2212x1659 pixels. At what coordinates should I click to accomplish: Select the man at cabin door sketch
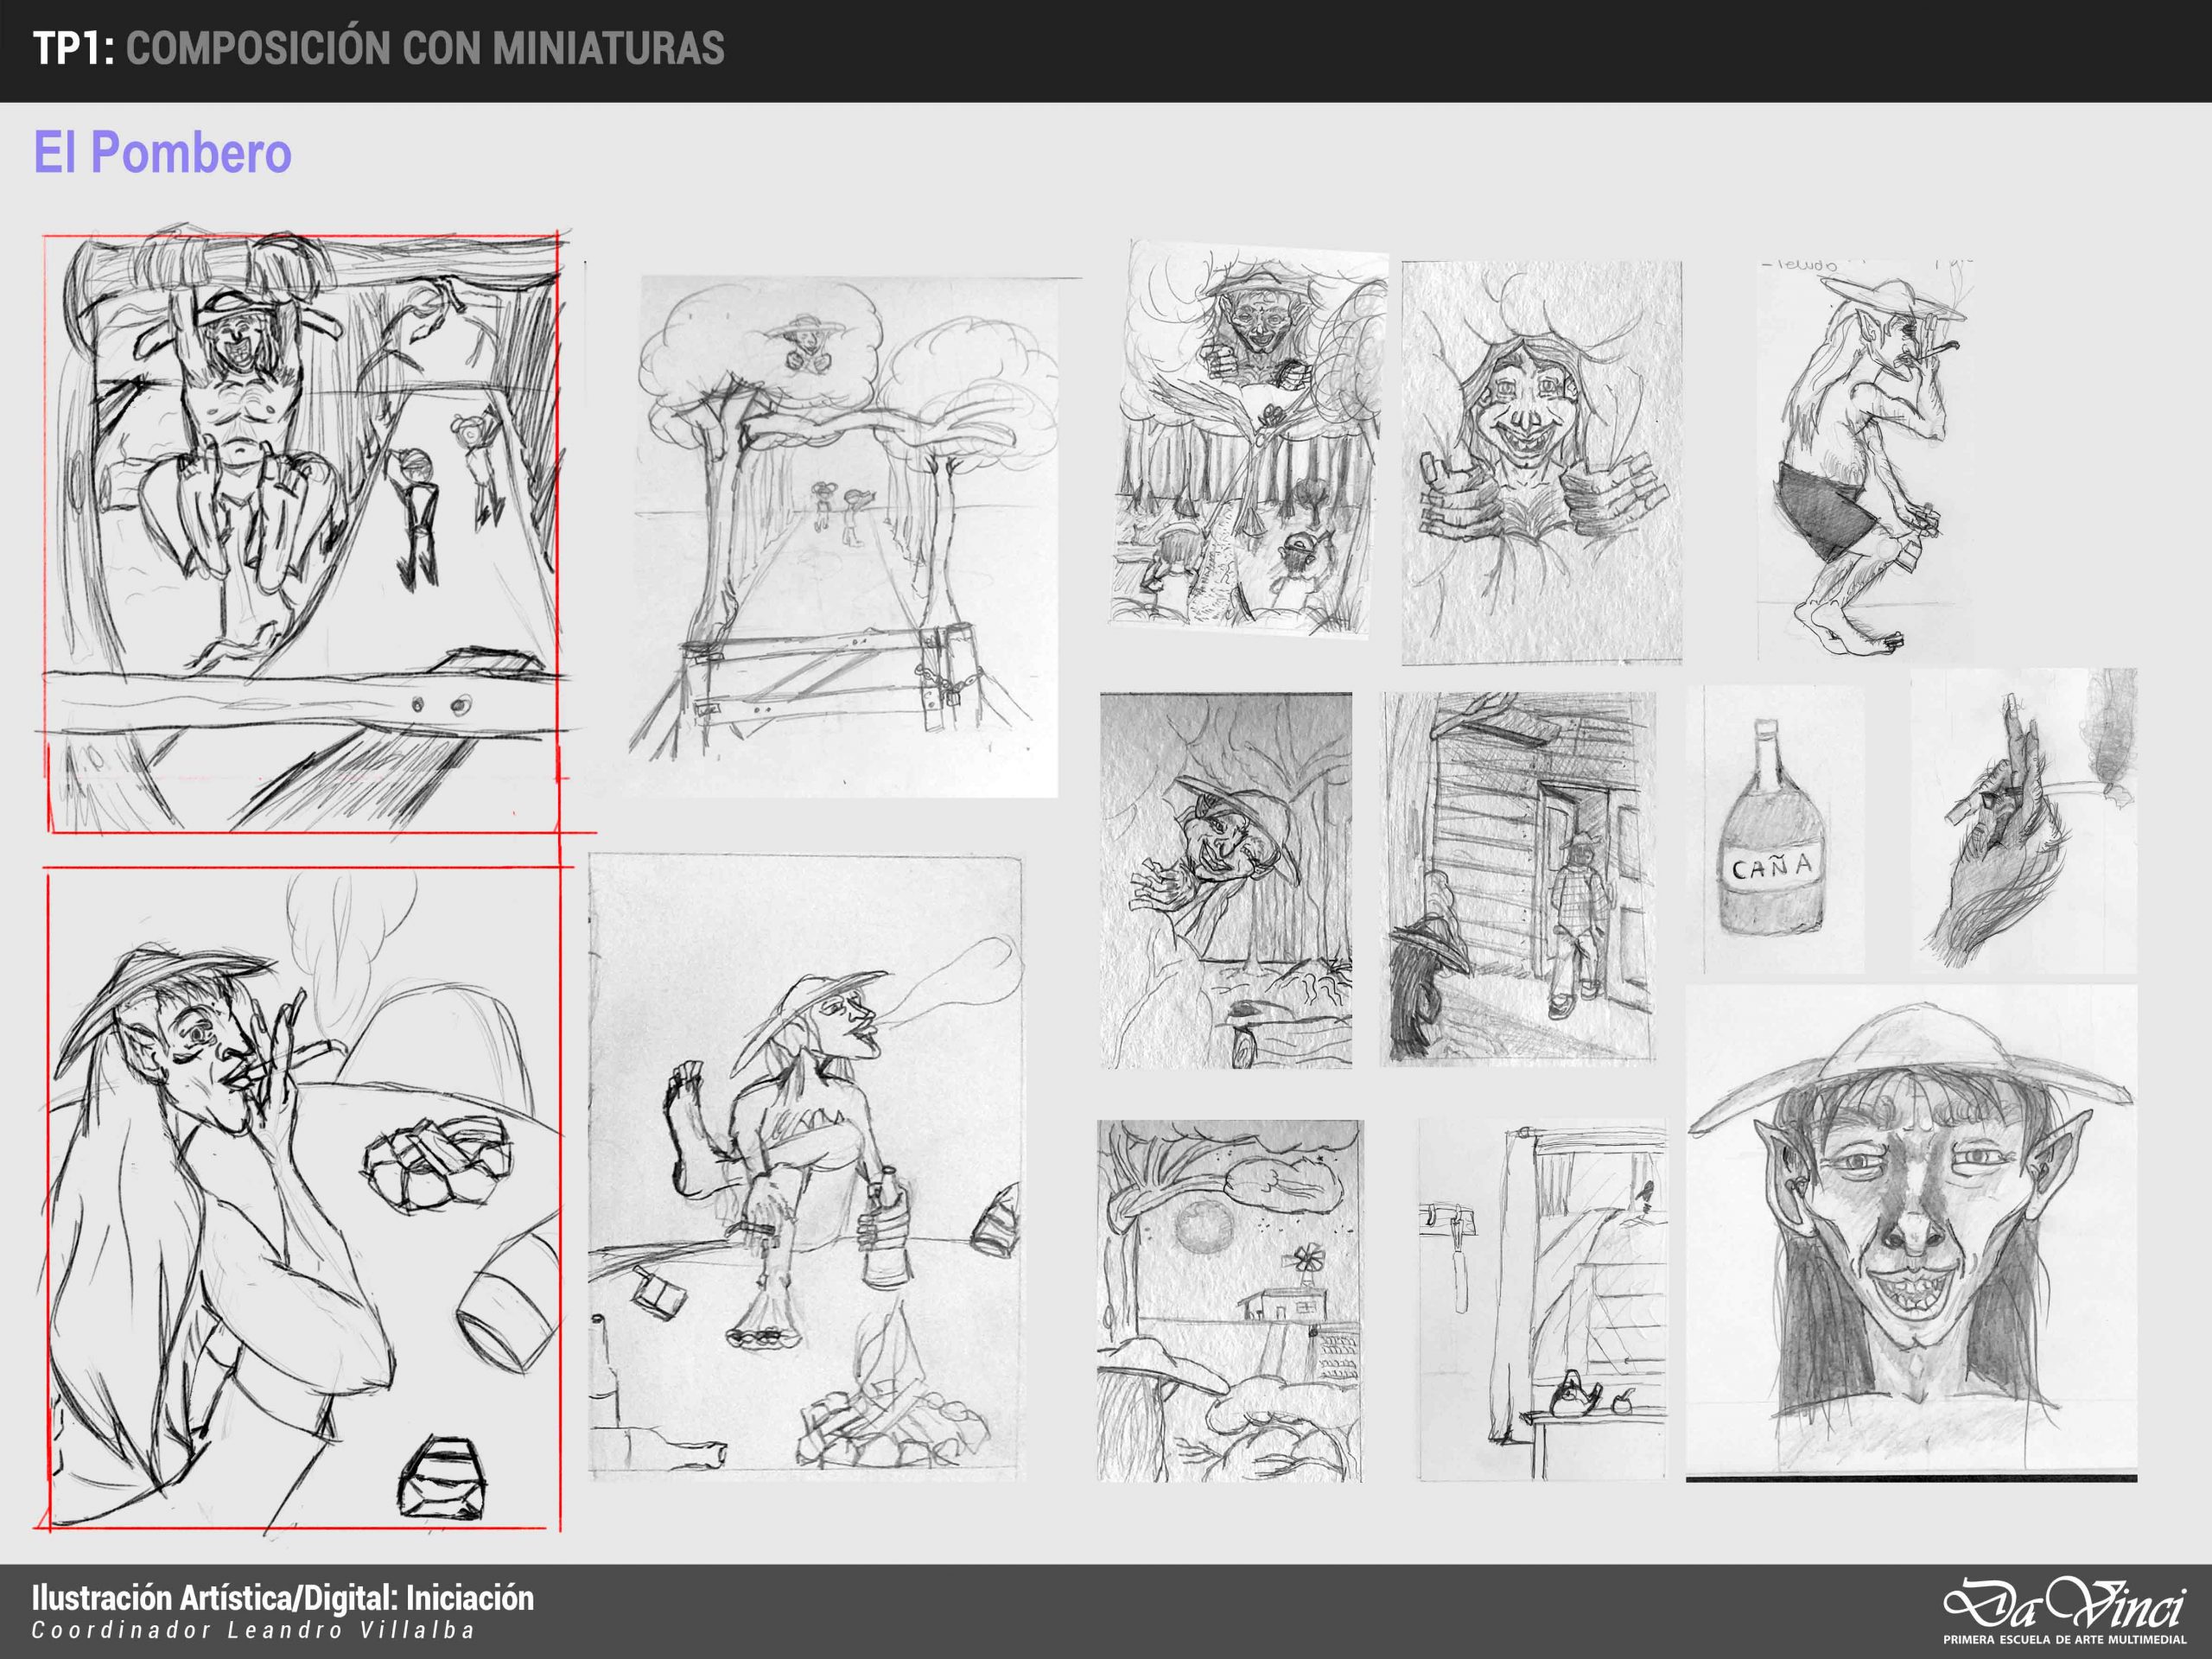[1518, 878]
